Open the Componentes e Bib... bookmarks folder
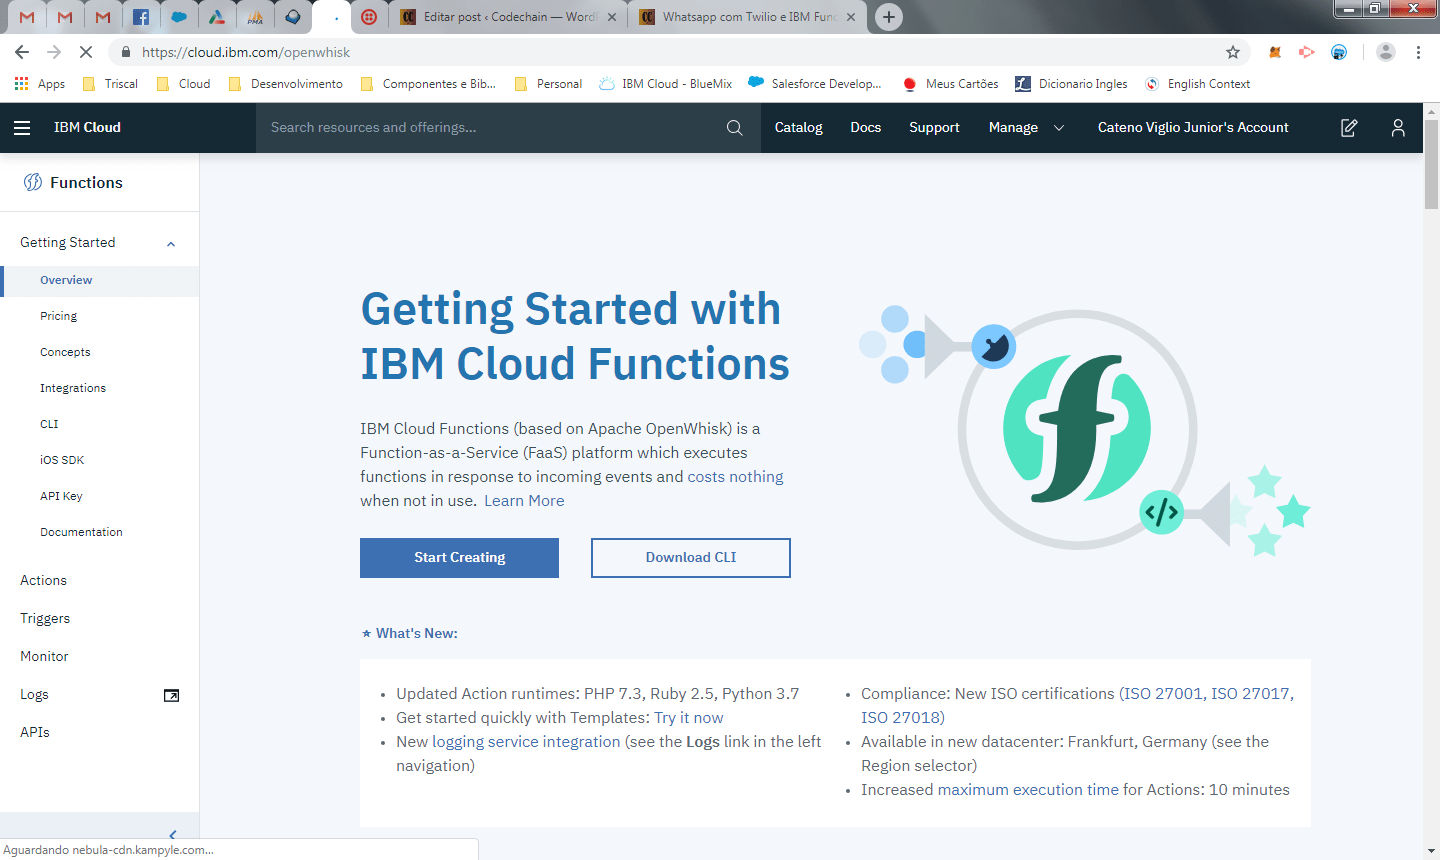Screen dimensions: 1440x860 (428, 84)
